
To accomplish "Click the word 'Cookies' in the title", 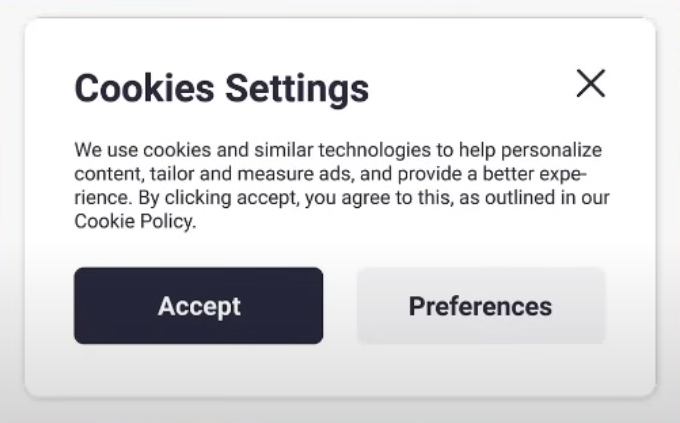I will [144, 89].
